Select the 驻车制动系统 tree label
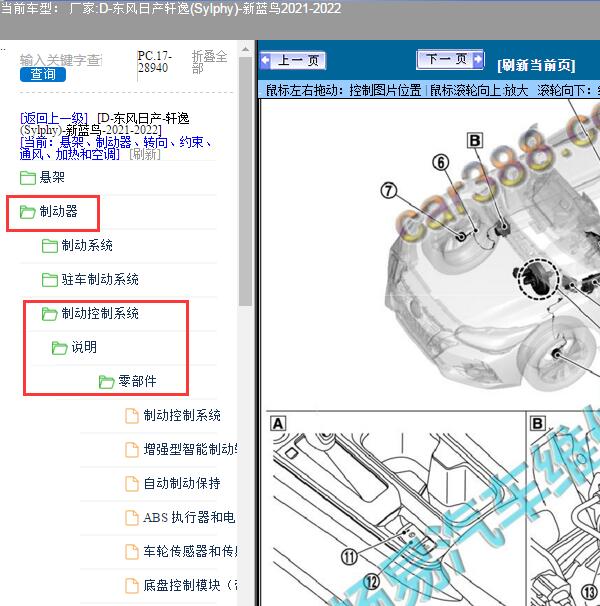 click(x=100, y=279)
